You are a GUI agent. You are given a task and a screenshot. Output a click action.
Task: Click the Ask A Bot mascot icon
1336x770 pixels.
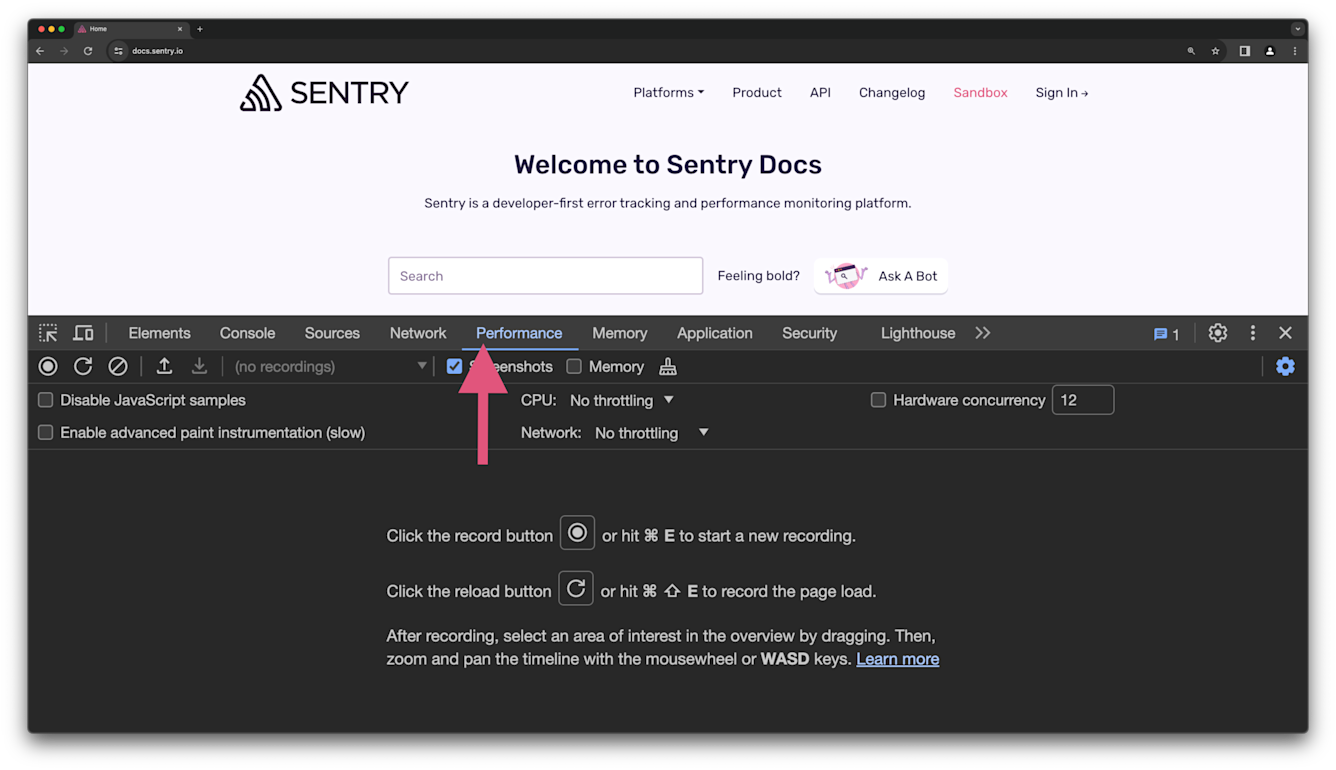pyautogui.click(x=846, y=276)
